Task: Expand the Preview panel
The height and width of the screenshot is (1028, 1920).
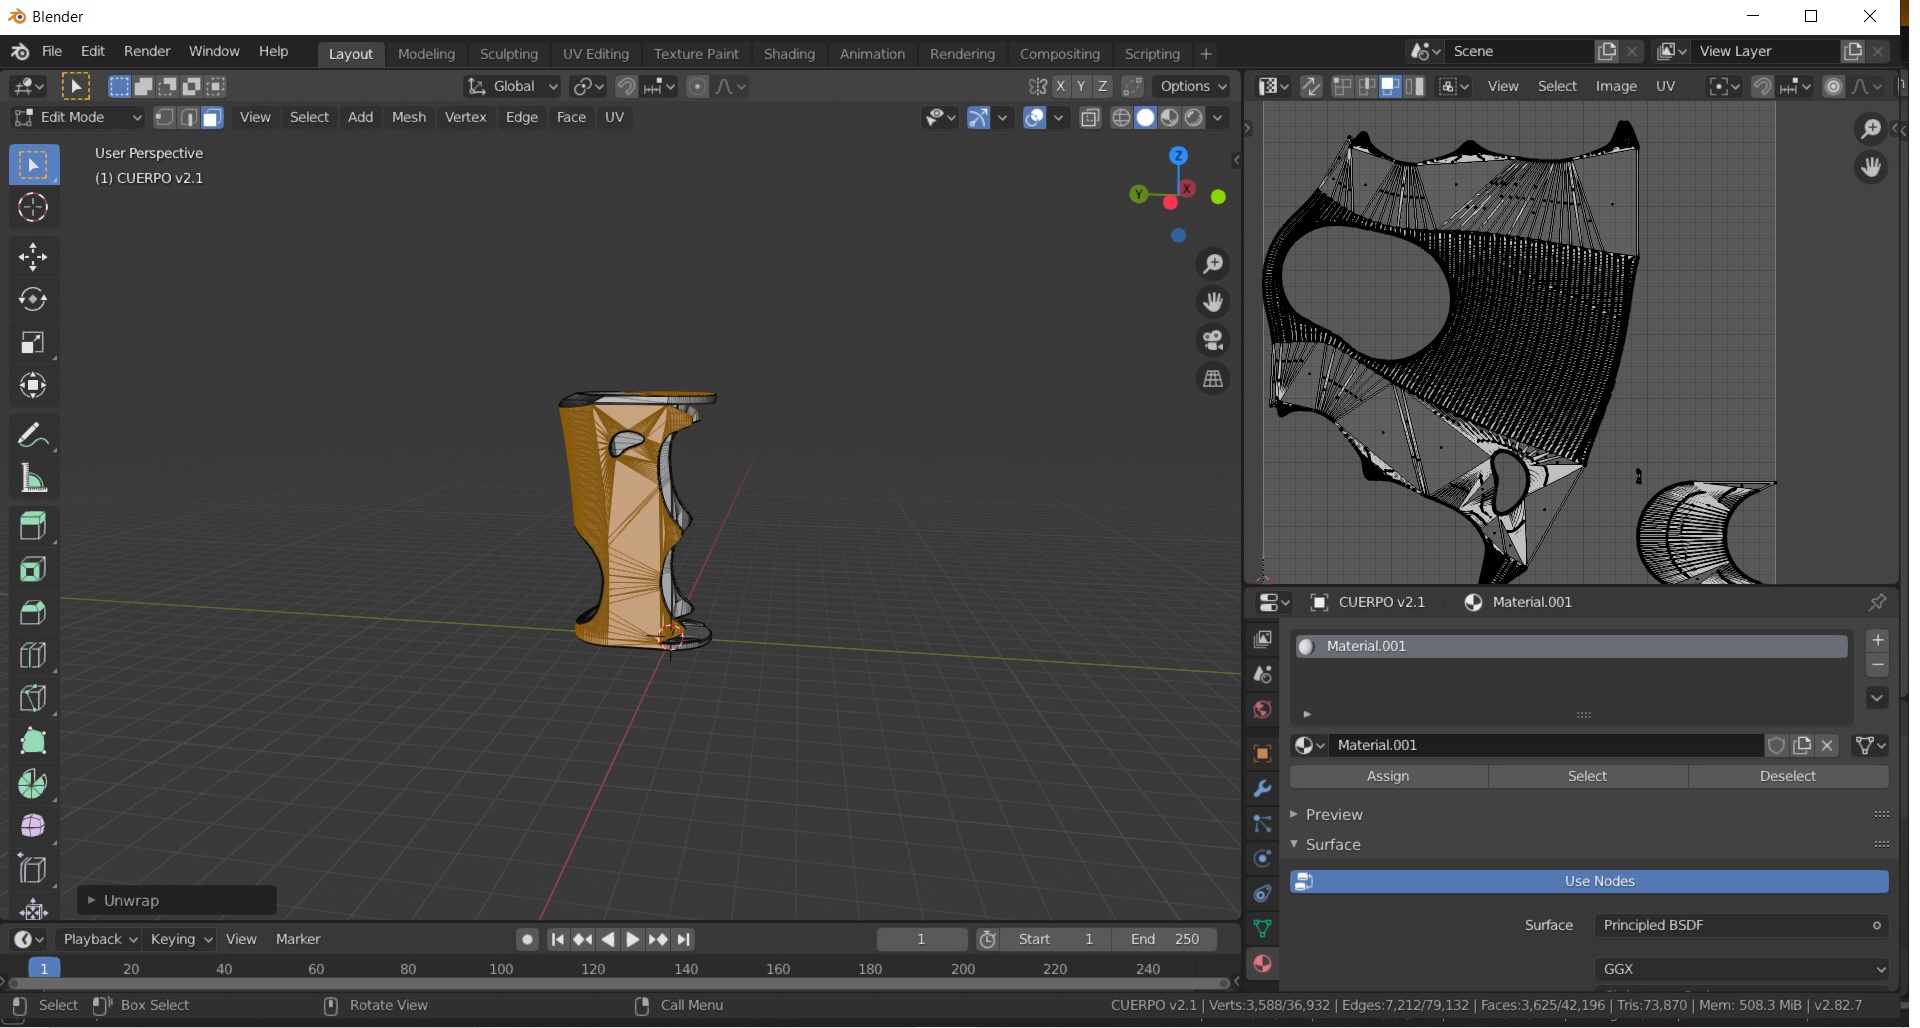Action: click(1333, 815)
